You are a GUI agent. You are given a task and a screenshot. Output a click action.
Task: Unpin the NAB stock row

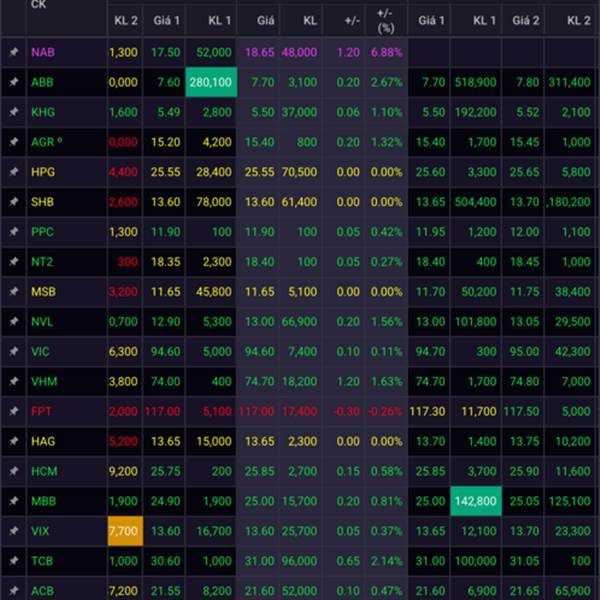pyautogui.click(x=14, y=52)
